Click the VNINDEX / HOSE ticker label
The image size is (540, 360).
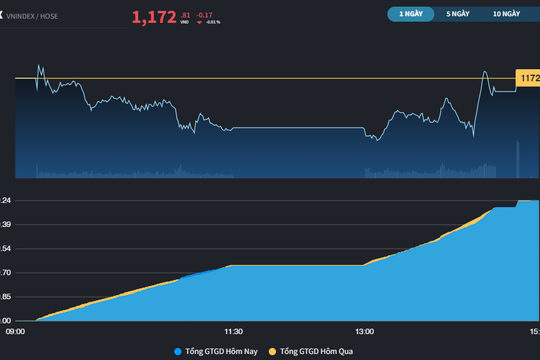point(32,16)
